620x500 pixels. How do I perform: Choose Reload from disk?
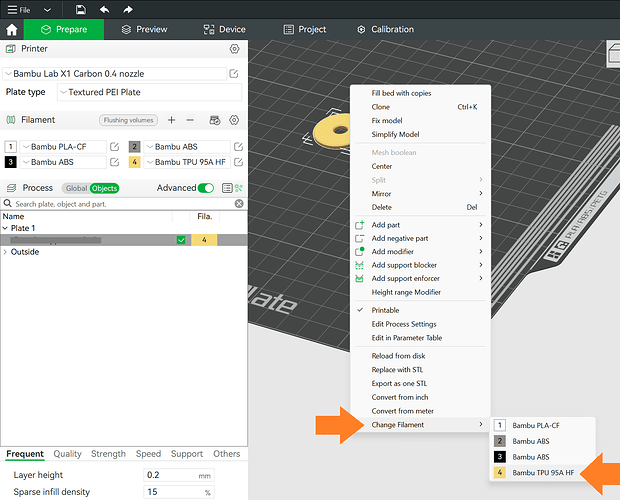click(x=398, y=356)
